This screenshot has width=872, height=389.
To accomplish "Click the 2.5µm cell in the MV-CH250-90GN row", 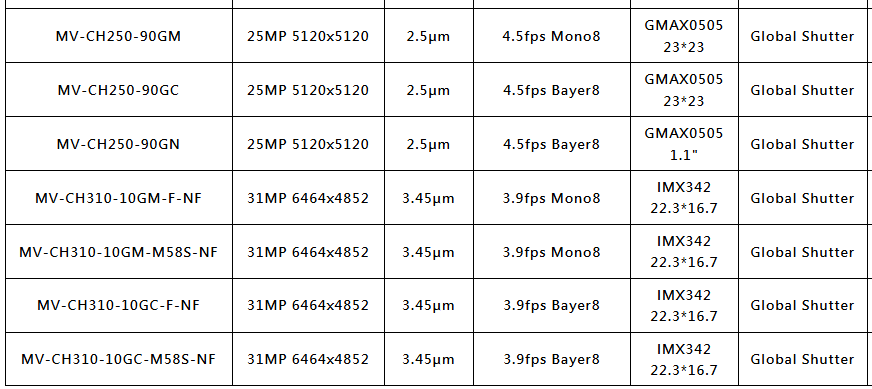I will tap(428, 144).
